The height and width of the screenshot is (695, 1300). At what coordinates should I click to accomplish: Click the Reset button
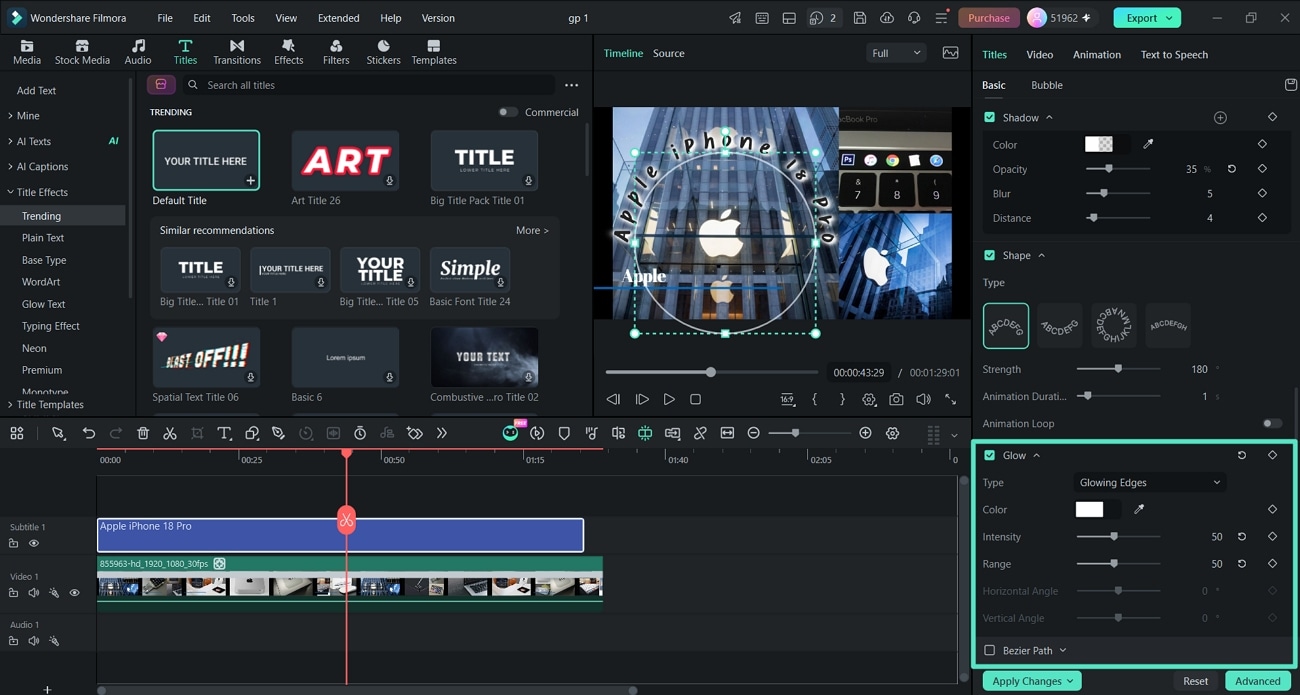(x=1195, y=681)
